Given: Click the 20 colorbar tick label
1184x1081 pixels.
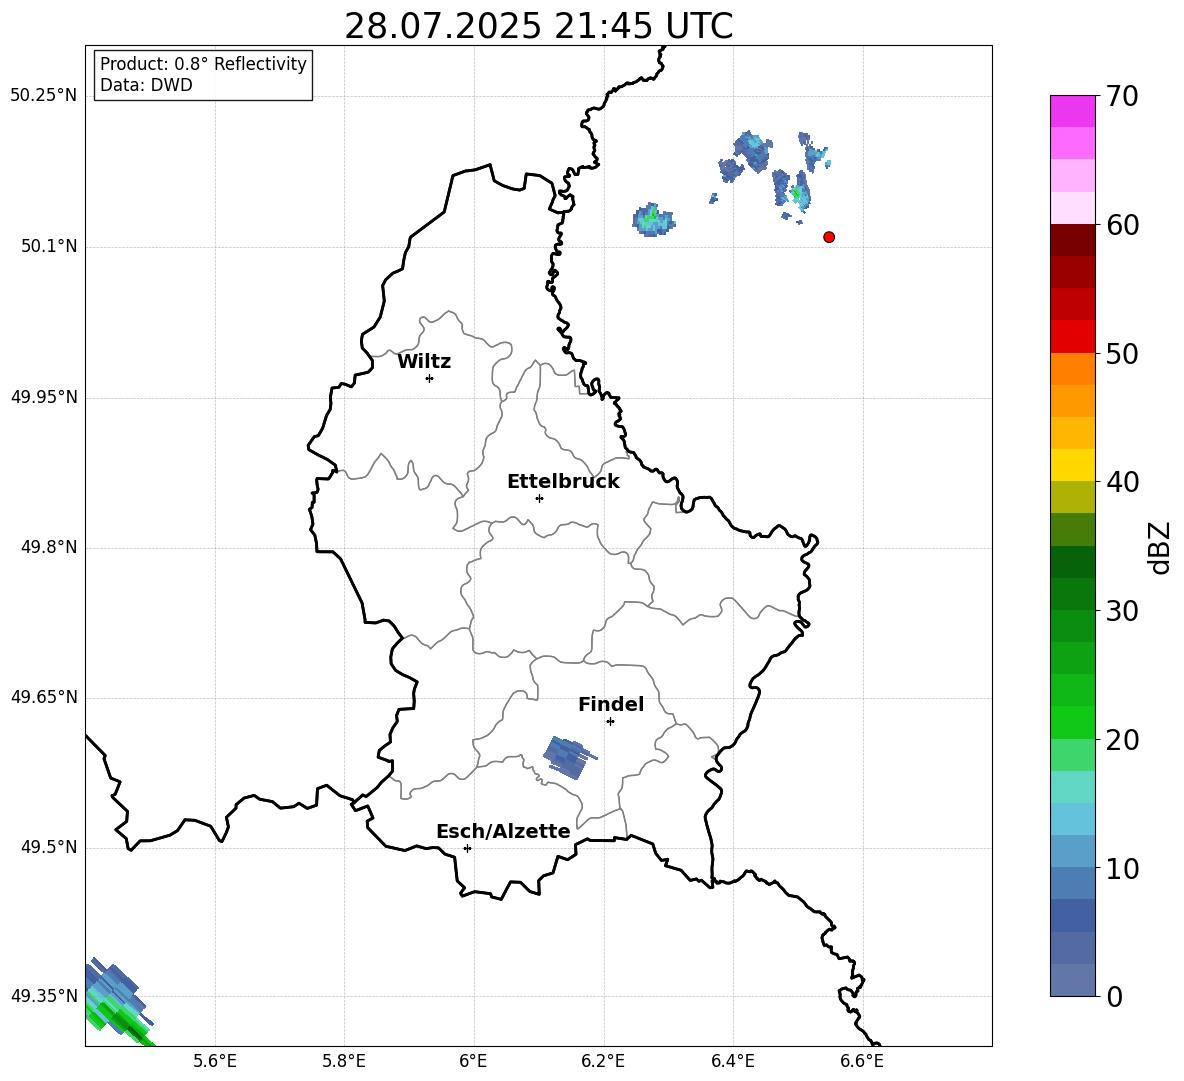Looking at the screenshot, I should click(x=1122, y=740).
